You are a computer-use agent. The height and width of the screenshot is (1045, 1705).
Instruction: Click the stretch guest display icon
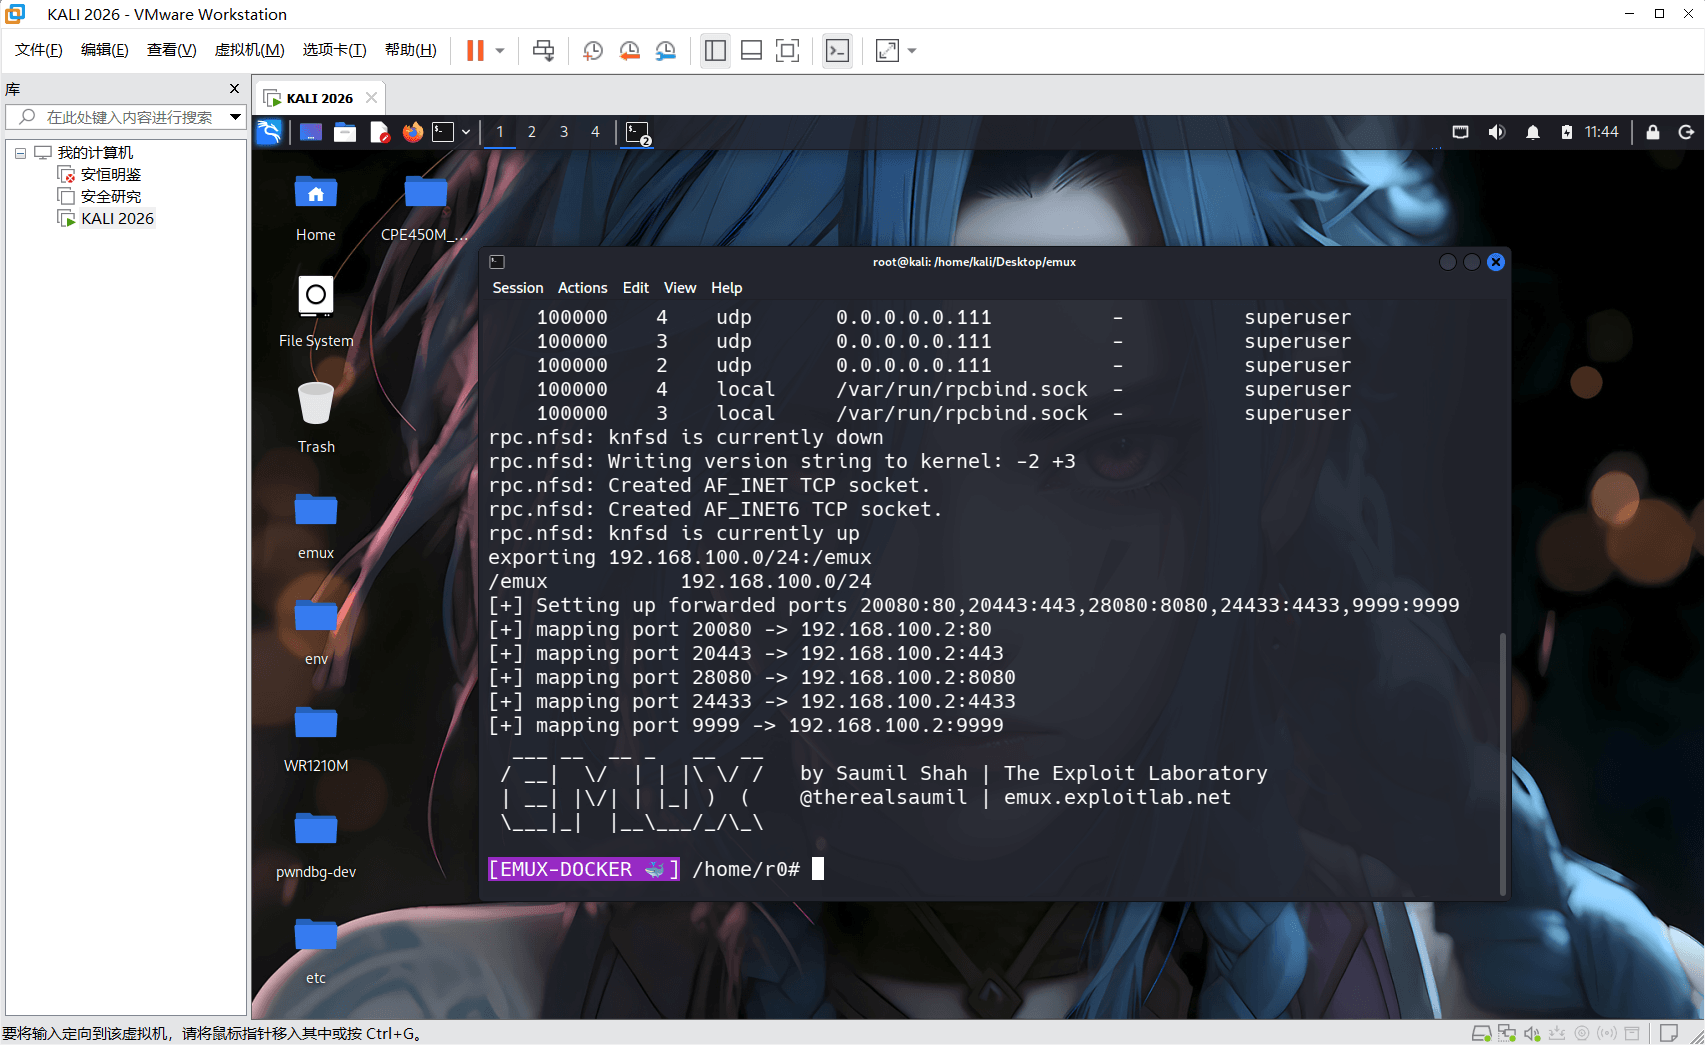point(887,51)
